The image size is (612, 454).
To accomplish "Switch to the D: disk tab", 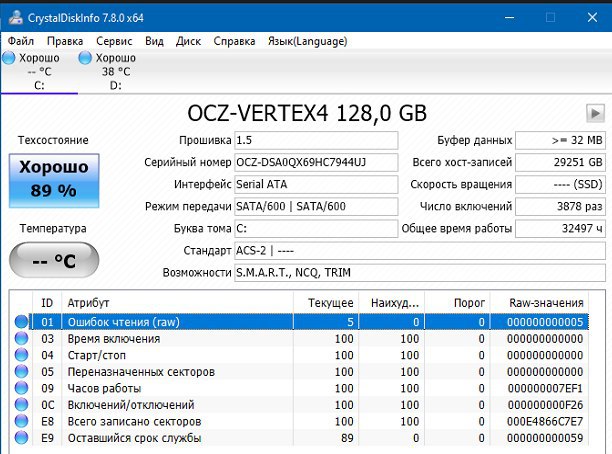I will click(x=116, y=71).
